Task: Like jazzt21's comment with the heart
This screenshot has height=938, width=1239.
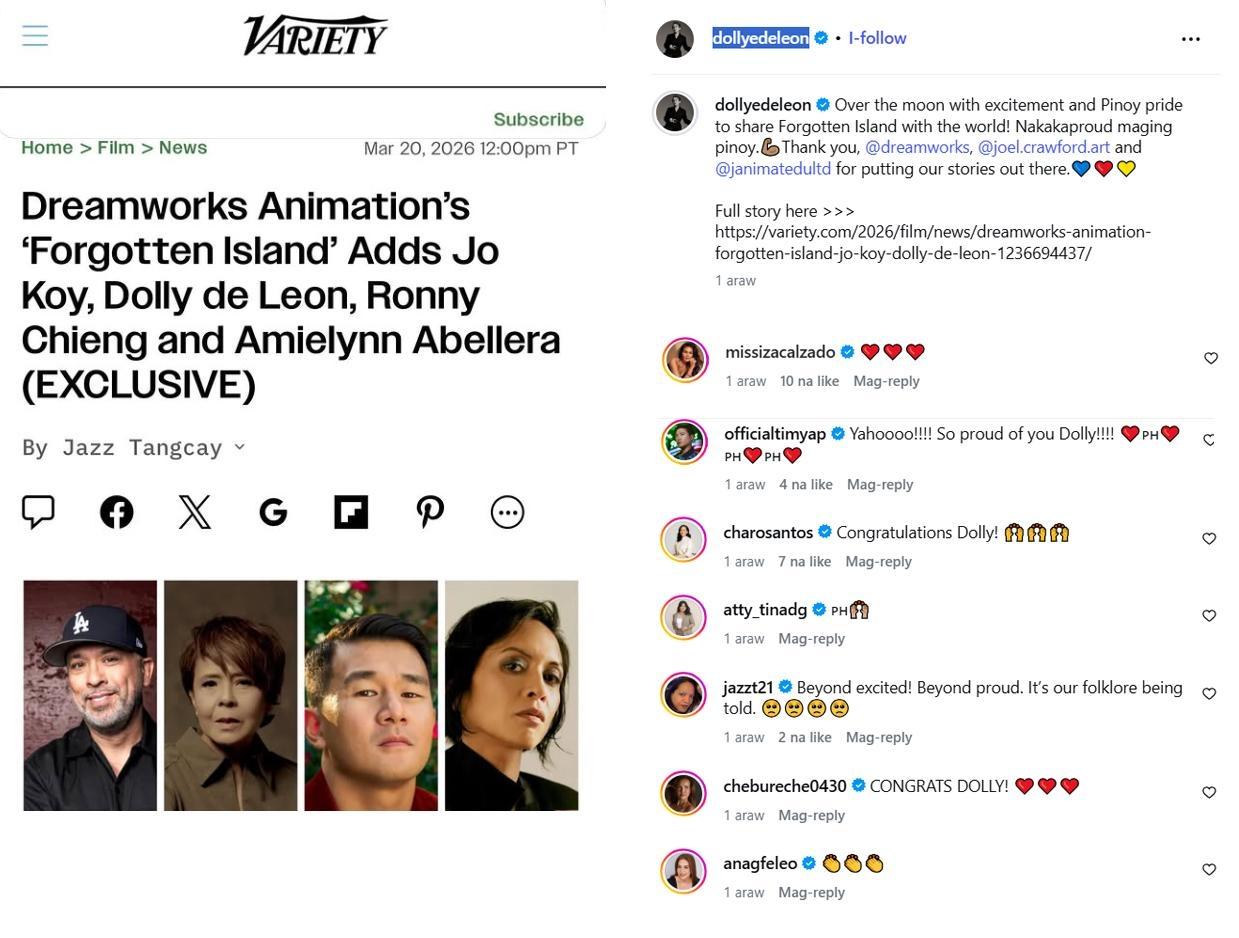Action: pyautogui.click(x=1209, y=693)
